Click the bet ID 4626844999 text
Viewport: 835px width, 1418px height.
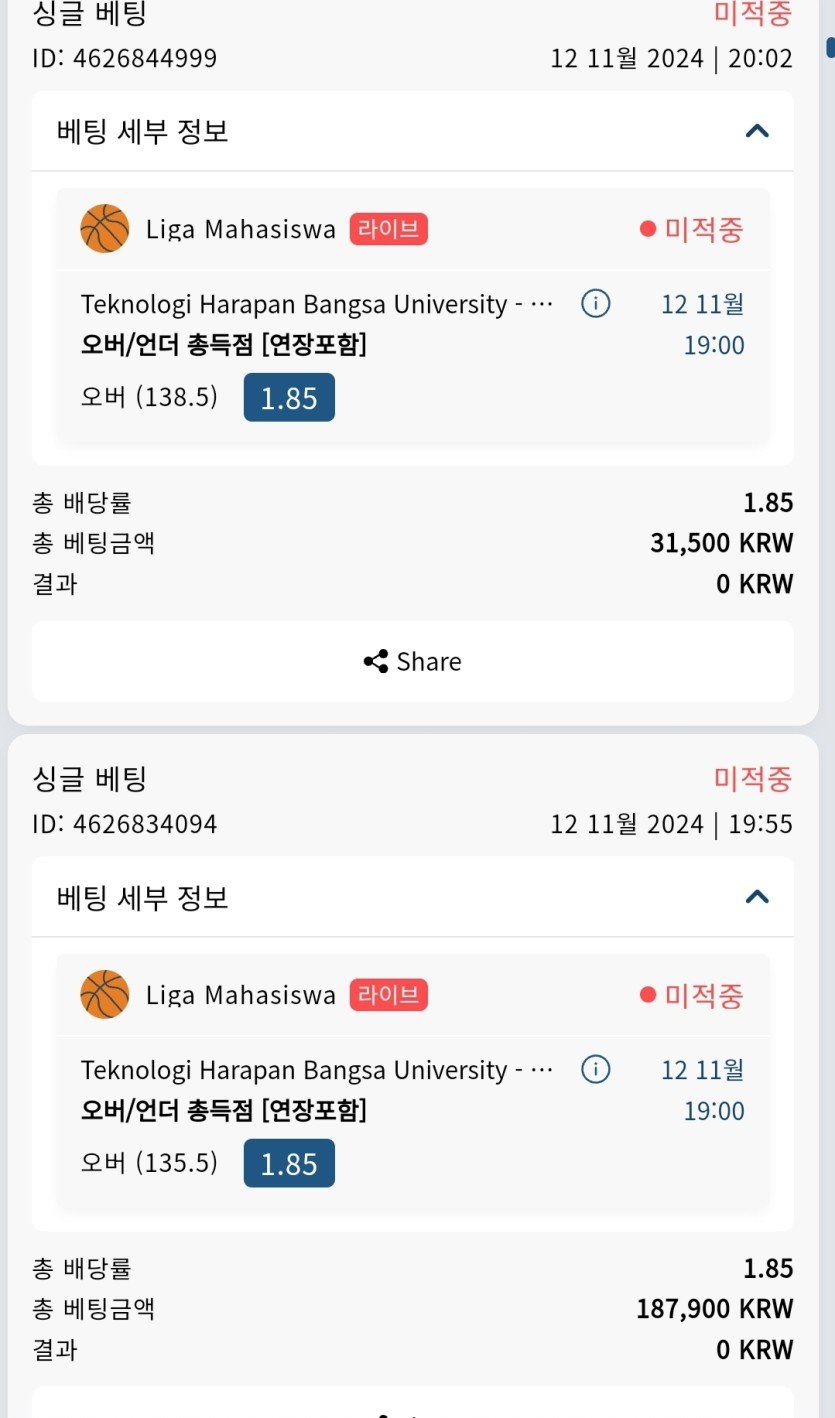pos(125,58)
